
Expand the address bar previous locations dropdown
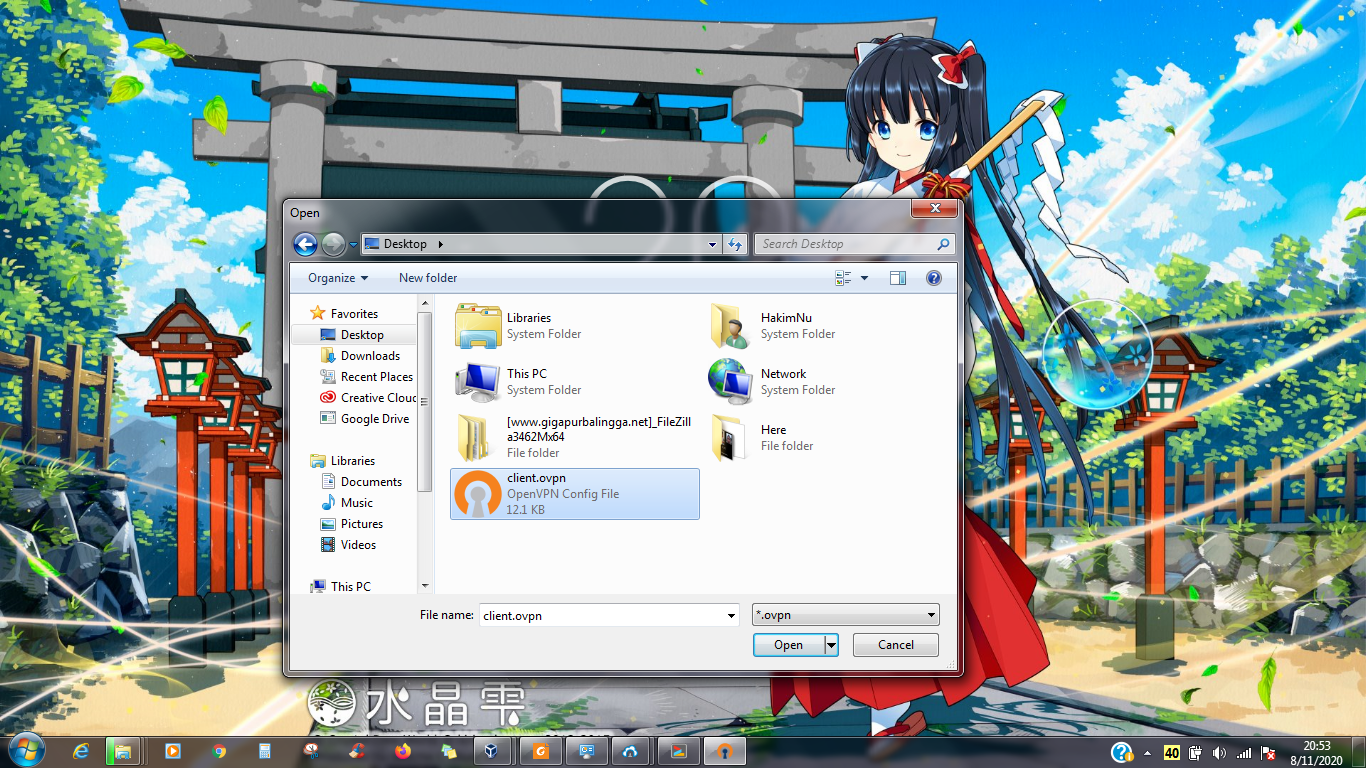click(712, 244)
